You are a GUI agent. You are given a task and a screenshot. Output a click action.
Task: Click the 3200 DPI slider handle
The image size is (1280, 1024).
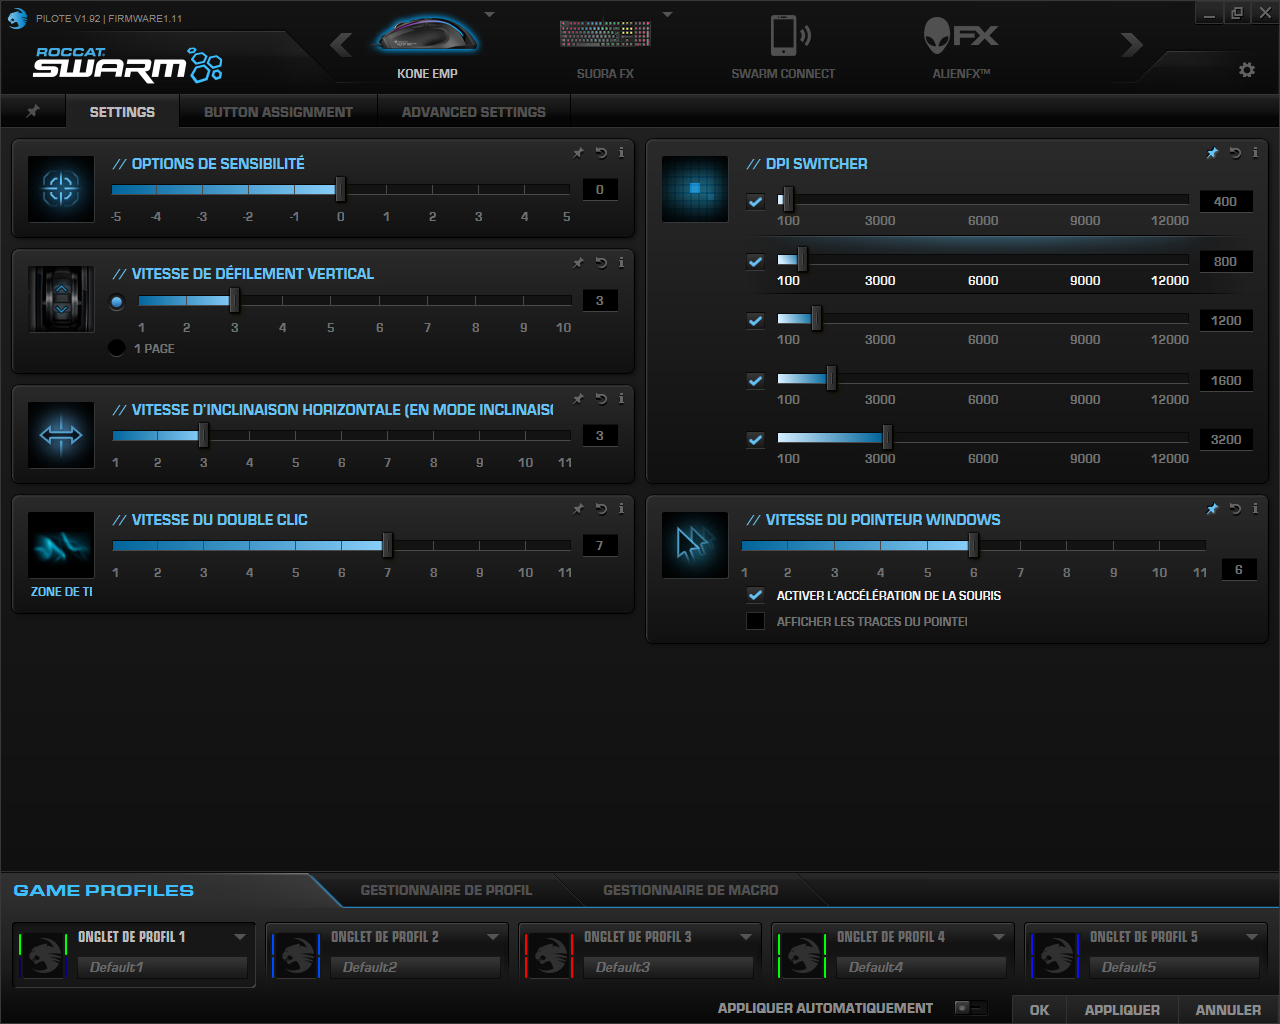coord(887,437)
